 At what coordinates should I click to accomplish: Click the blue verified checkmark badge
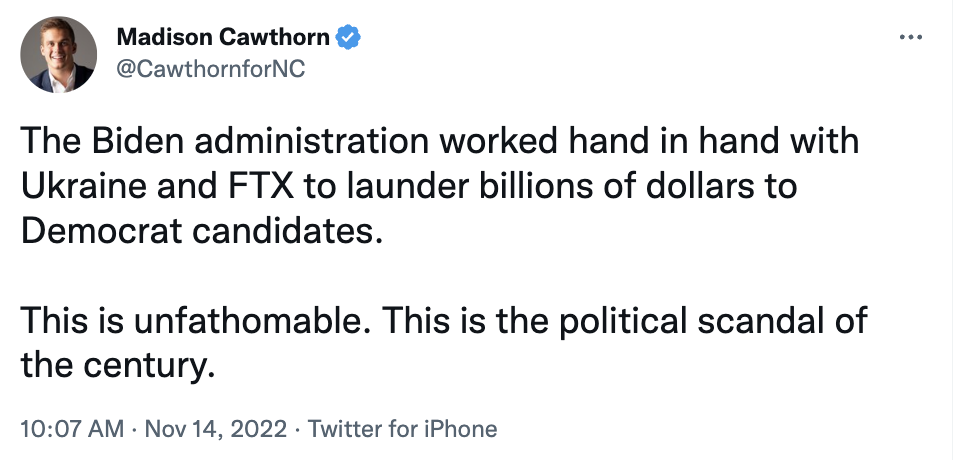coord(349,38)
